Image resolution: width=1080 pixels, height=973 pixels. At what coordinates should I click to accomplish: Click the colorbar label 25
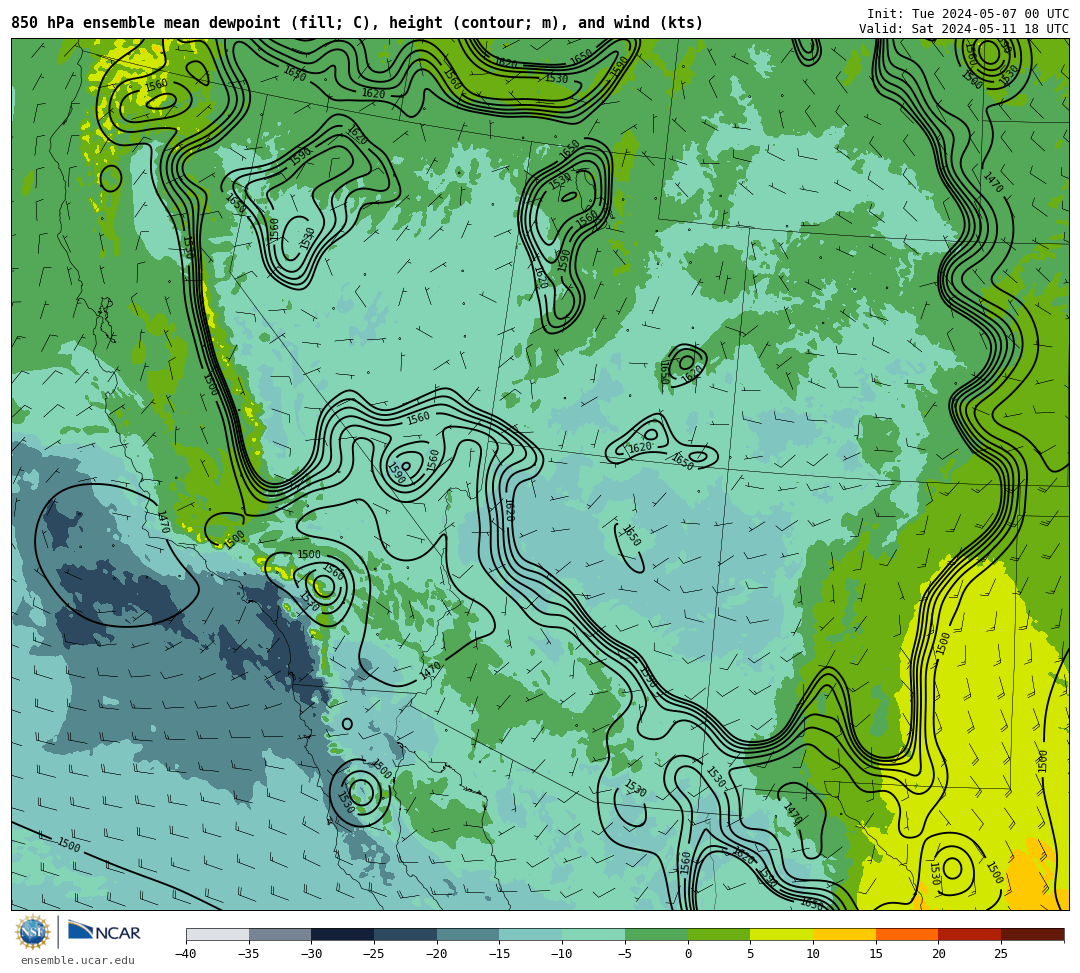[1001, 954]
